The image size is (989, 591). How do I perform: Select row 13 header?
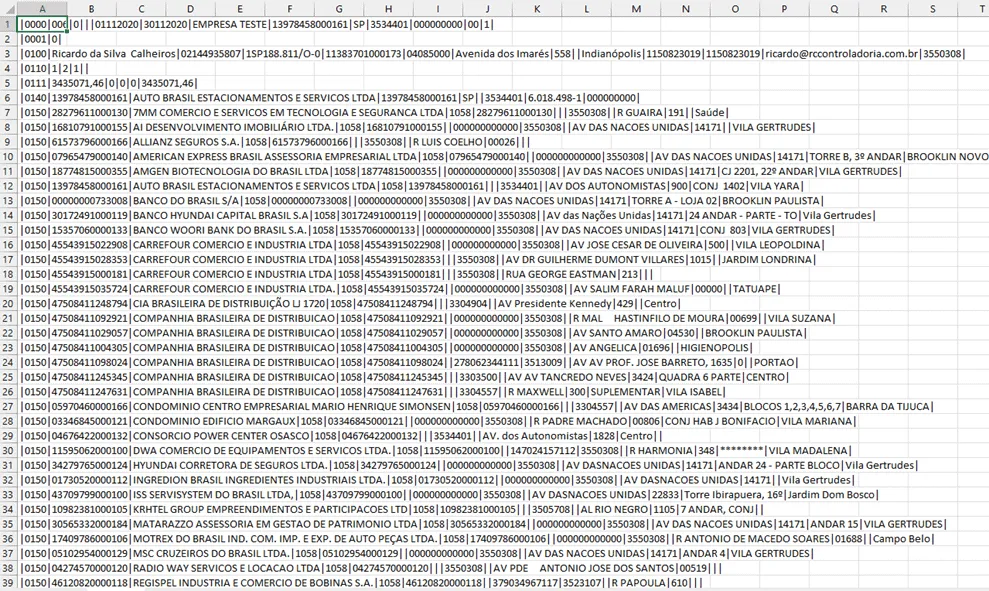[8, 201]
